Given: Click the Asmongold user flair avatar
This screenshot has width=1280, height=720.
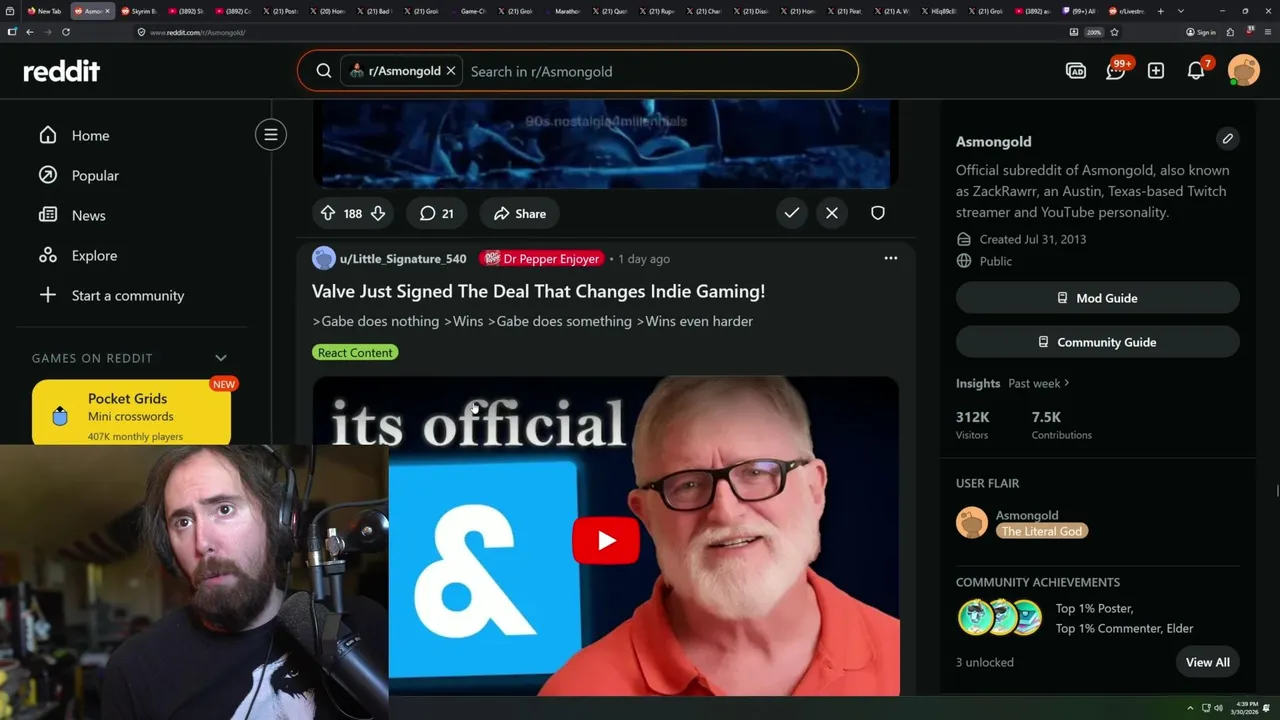Looking at the screenshot, I should tap(972, 522).
